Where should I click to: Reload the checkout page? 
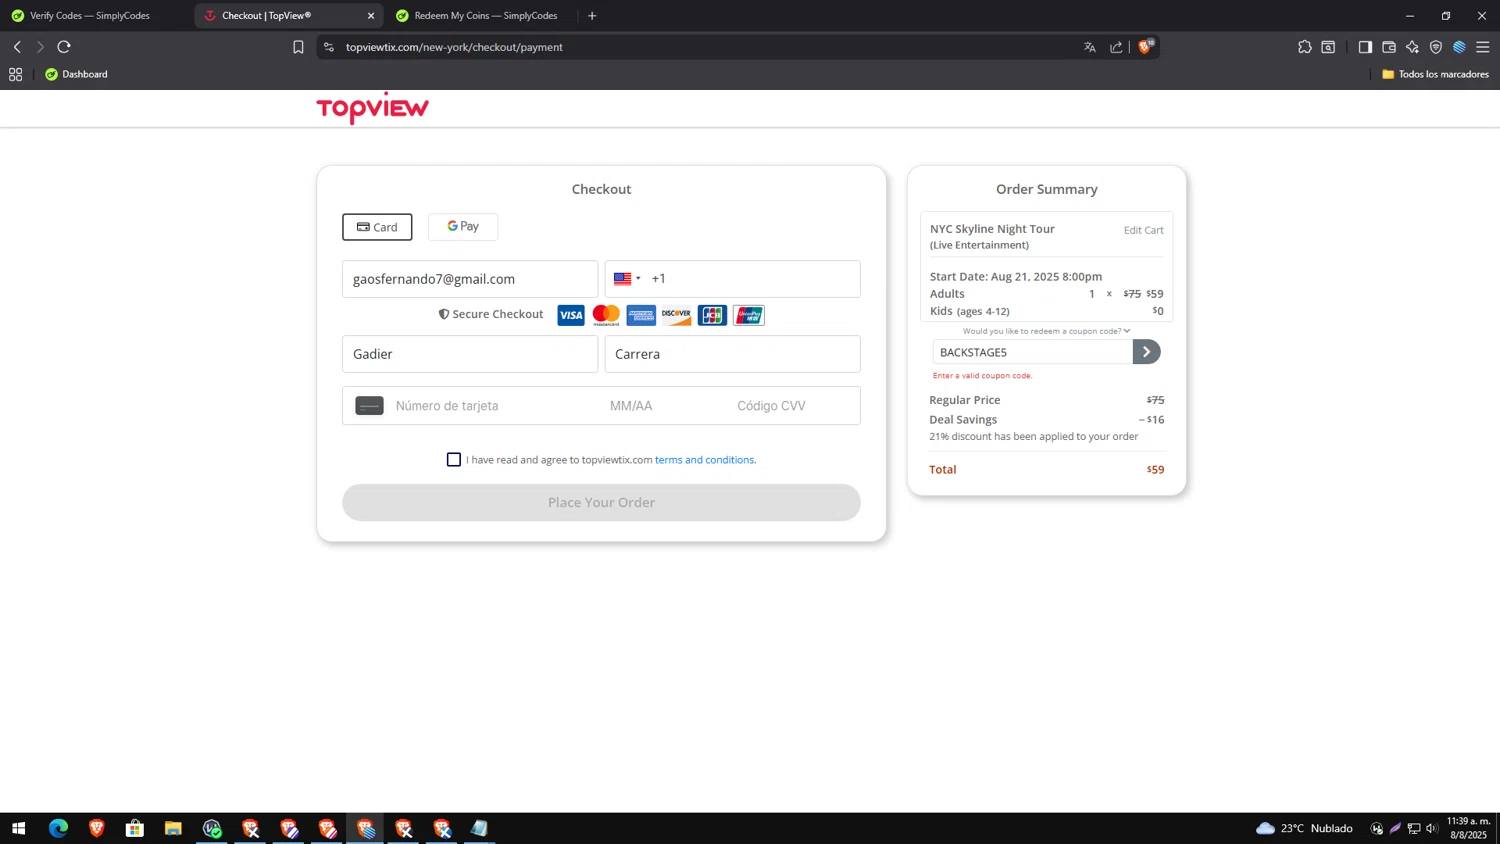(64, 47)
